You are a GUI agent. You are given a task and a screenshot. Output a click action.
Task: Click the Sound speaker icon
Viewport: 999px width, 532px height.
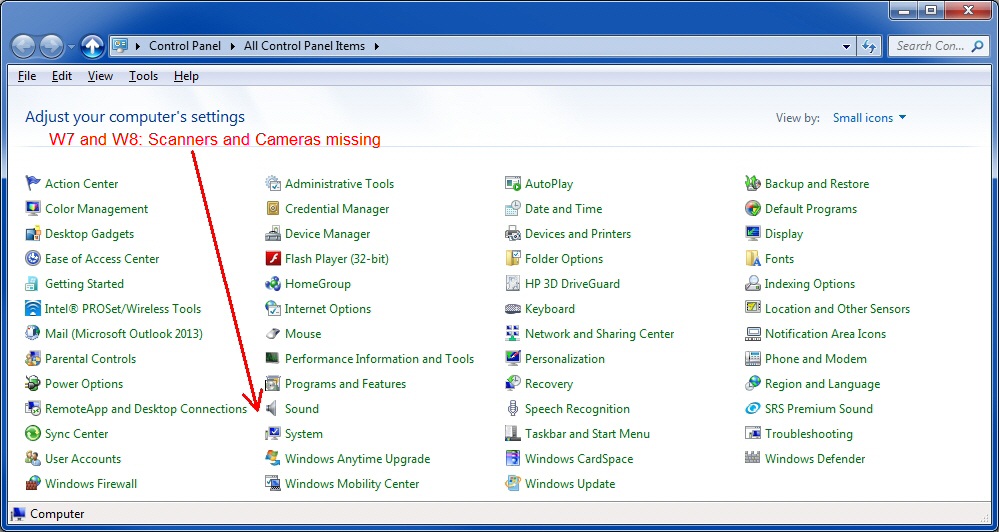273,408
